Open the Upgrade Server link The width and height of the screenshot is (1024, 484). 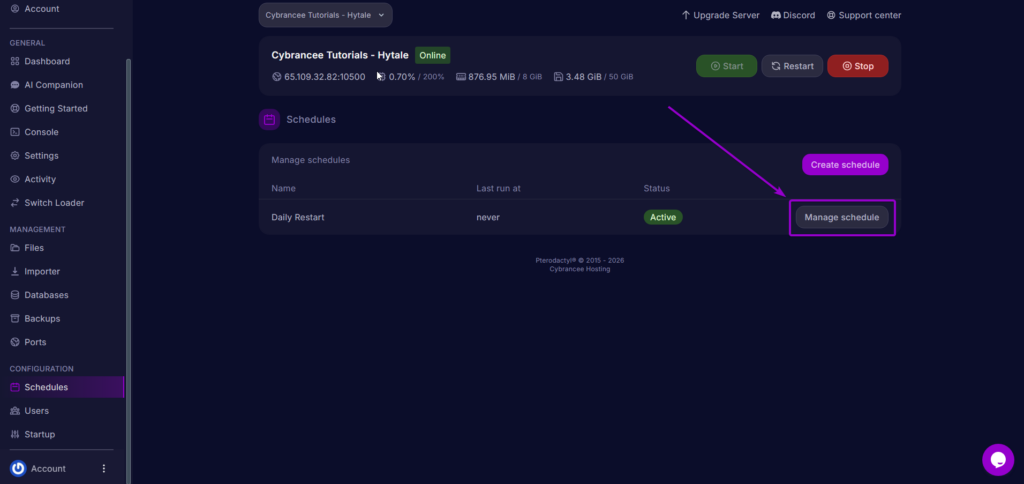point(720,15)
